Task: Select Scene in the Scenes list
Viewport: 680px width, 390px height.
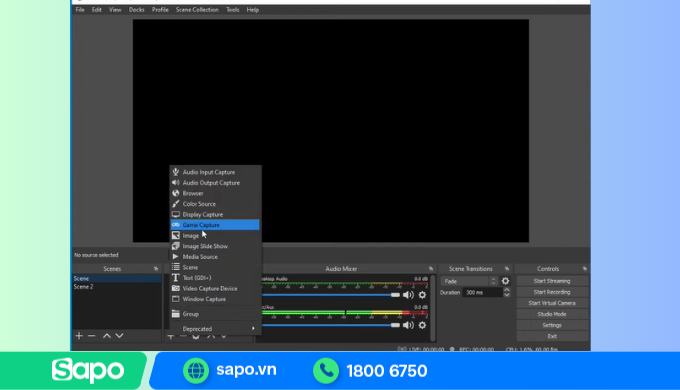Action: [117, 279]
